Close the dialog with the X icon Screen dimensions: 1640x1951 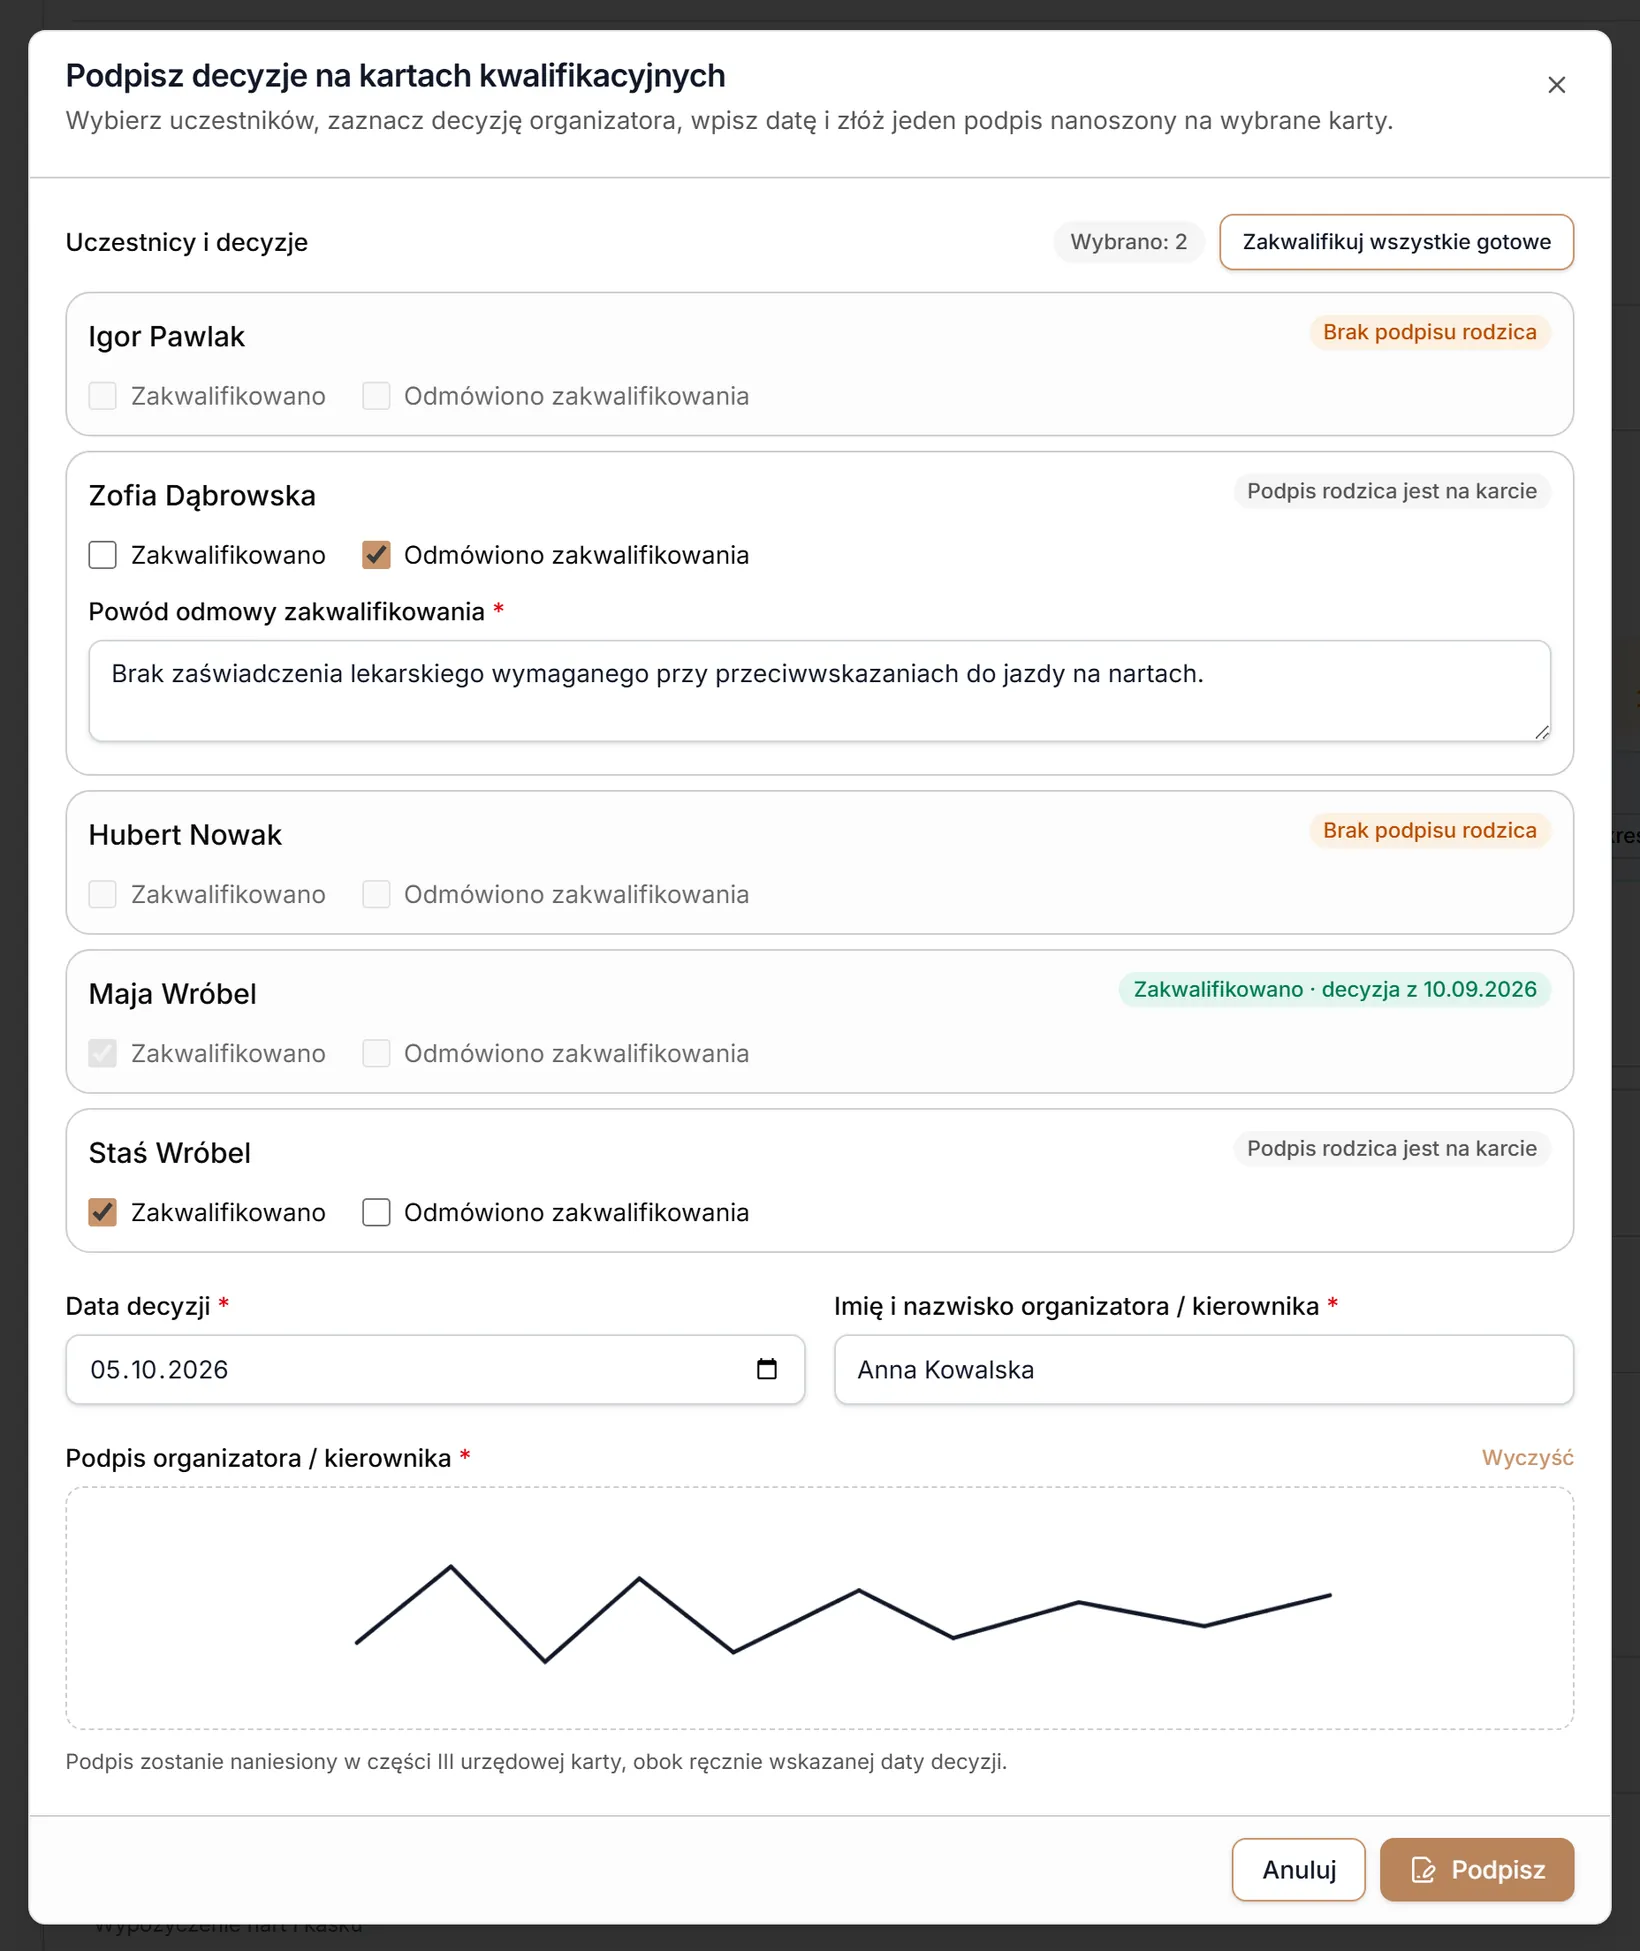tap(1556, 85)
